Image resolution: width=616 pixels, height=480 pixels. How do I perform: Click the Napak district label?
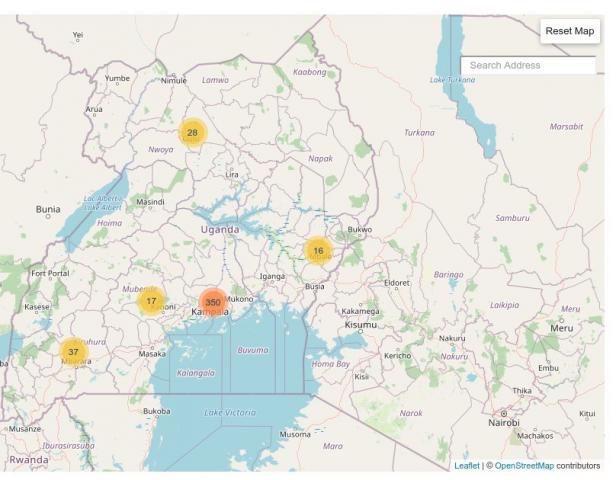coord(321,158)
